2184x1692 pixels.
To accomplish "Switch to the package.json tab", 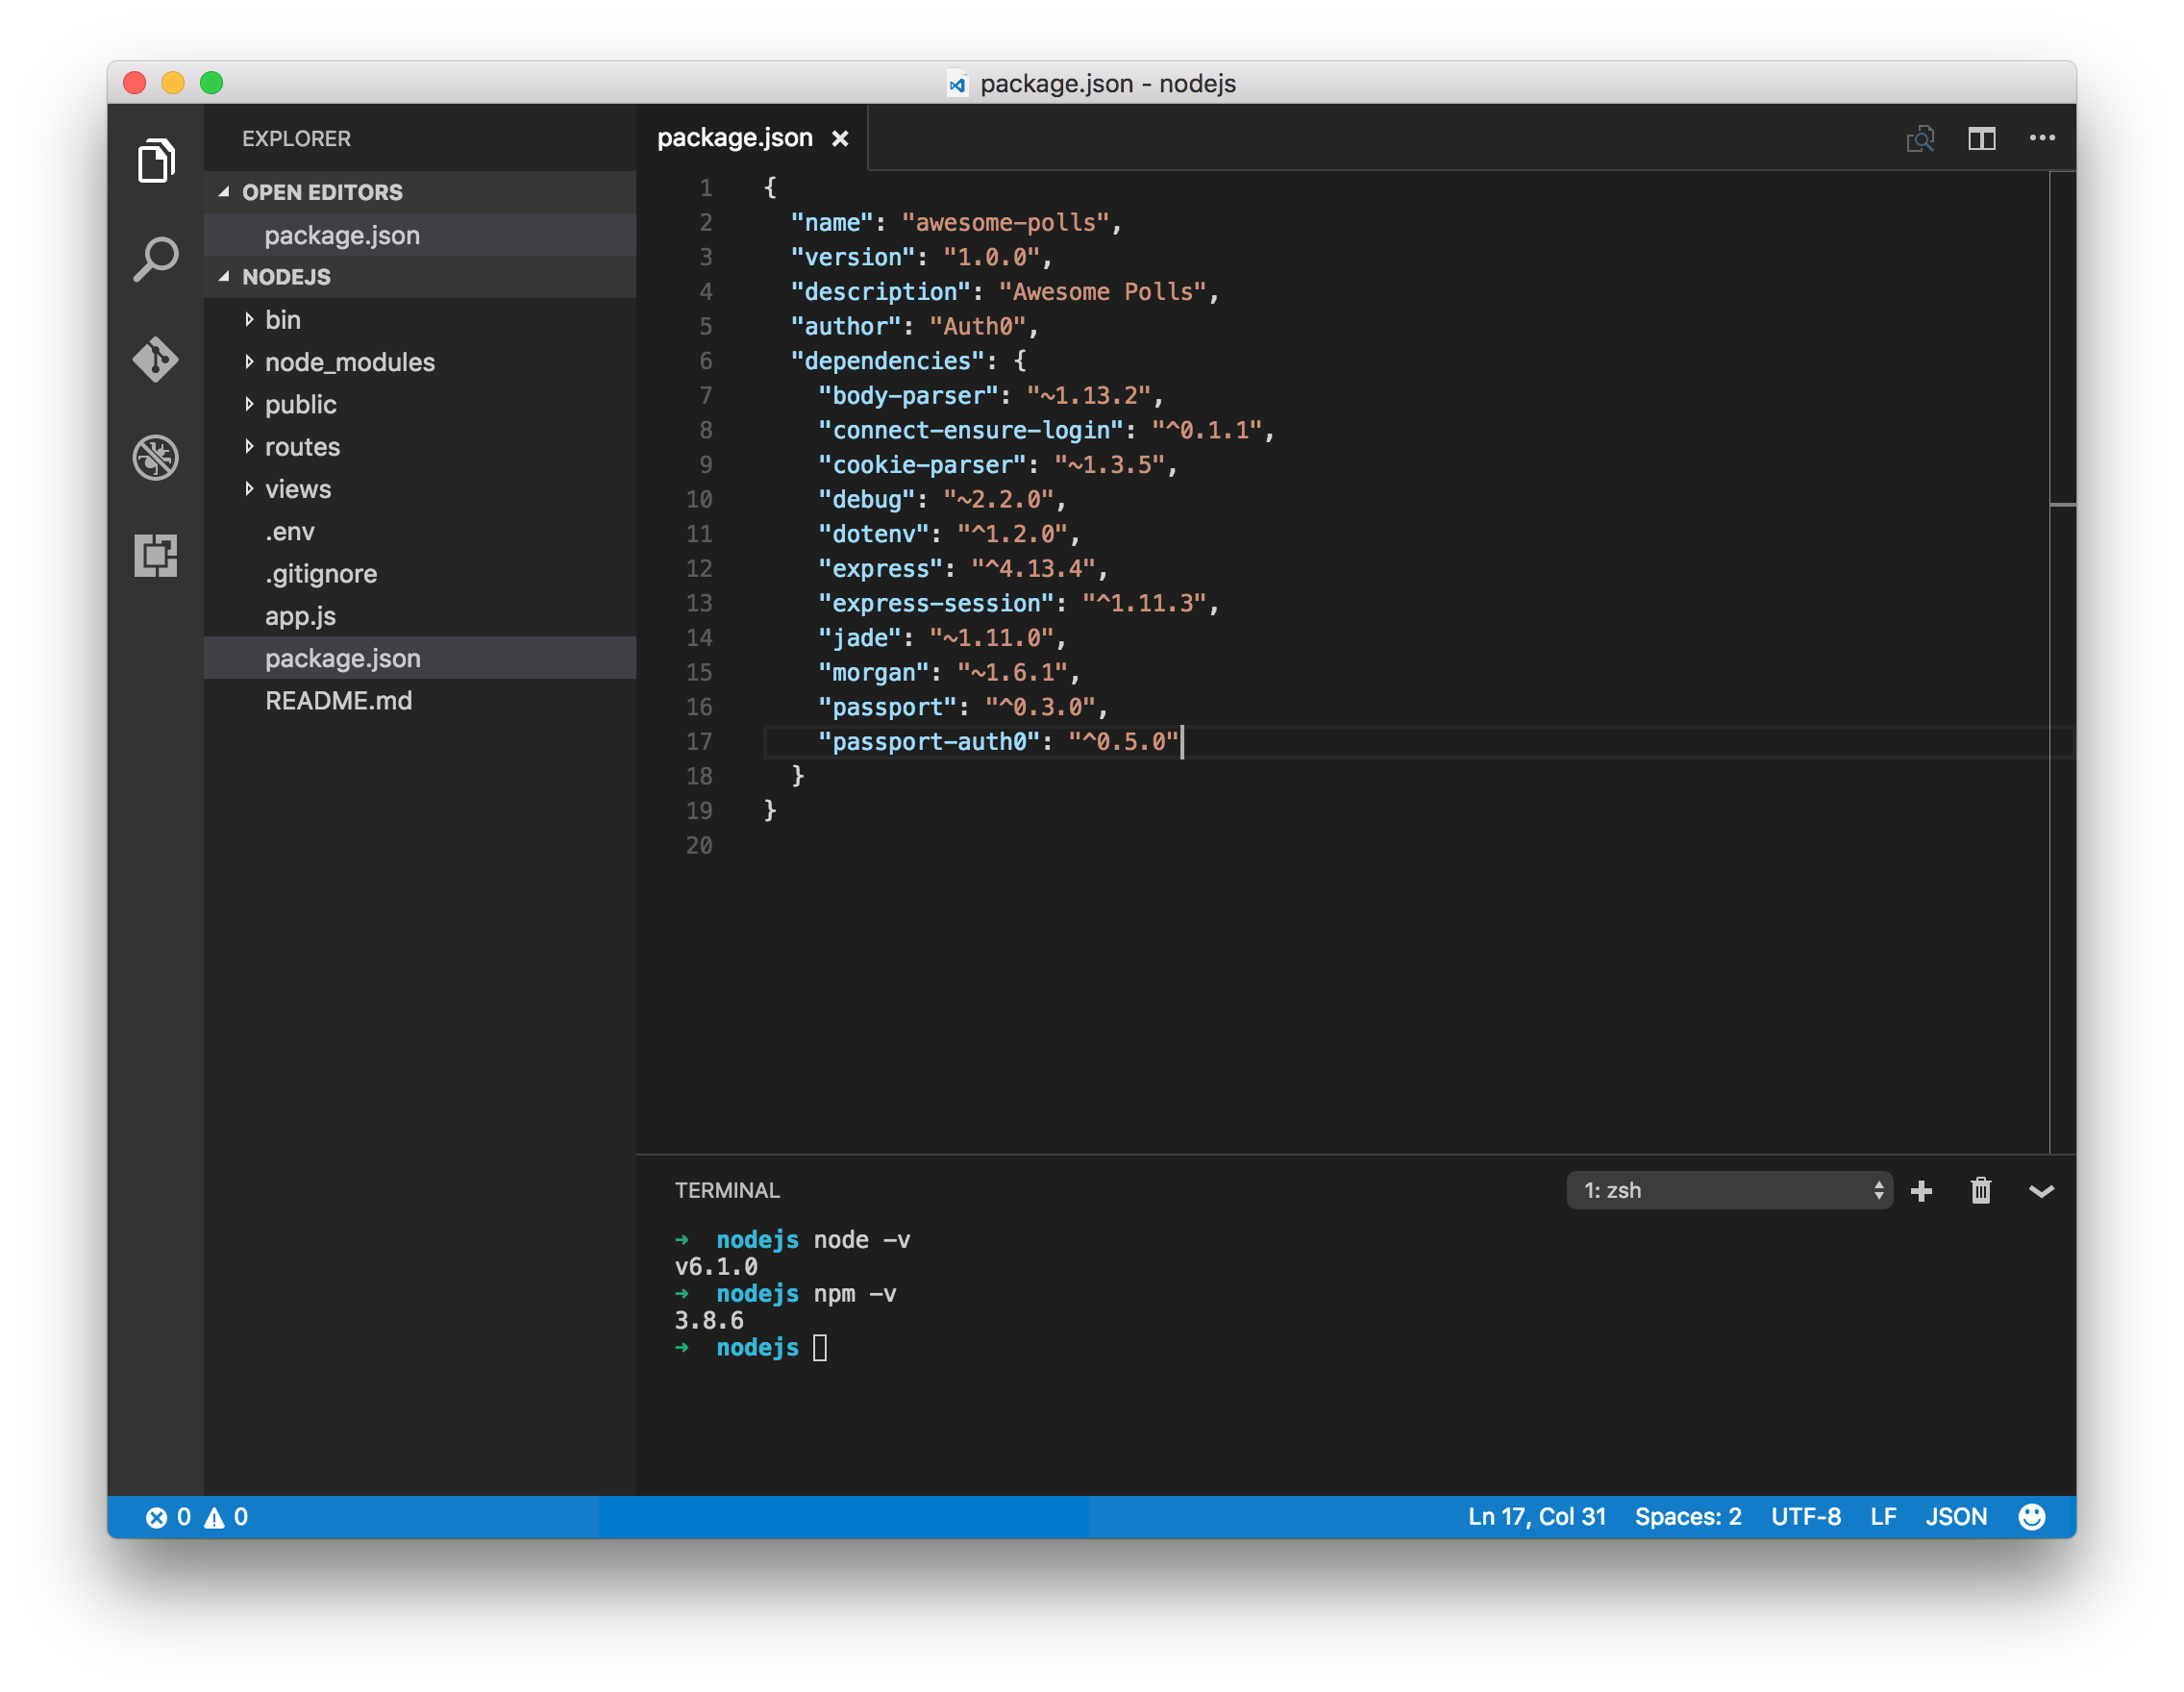I will [x=735, y=137].
